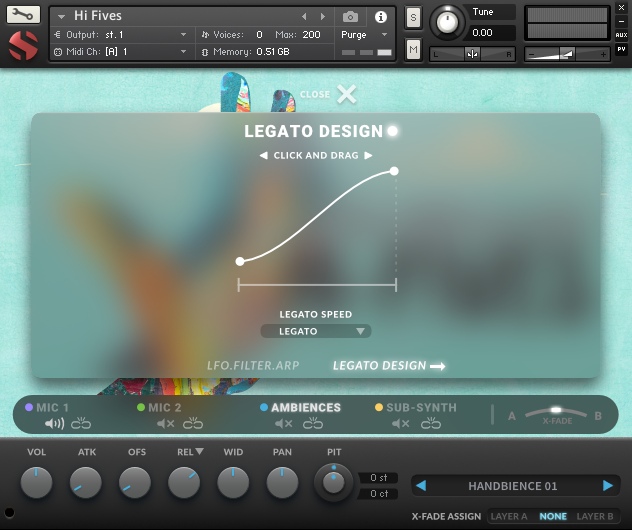The width and height of the screenshot is (632, 530).
Task: Open the camera snapshot view
Action: click(350, 17)
